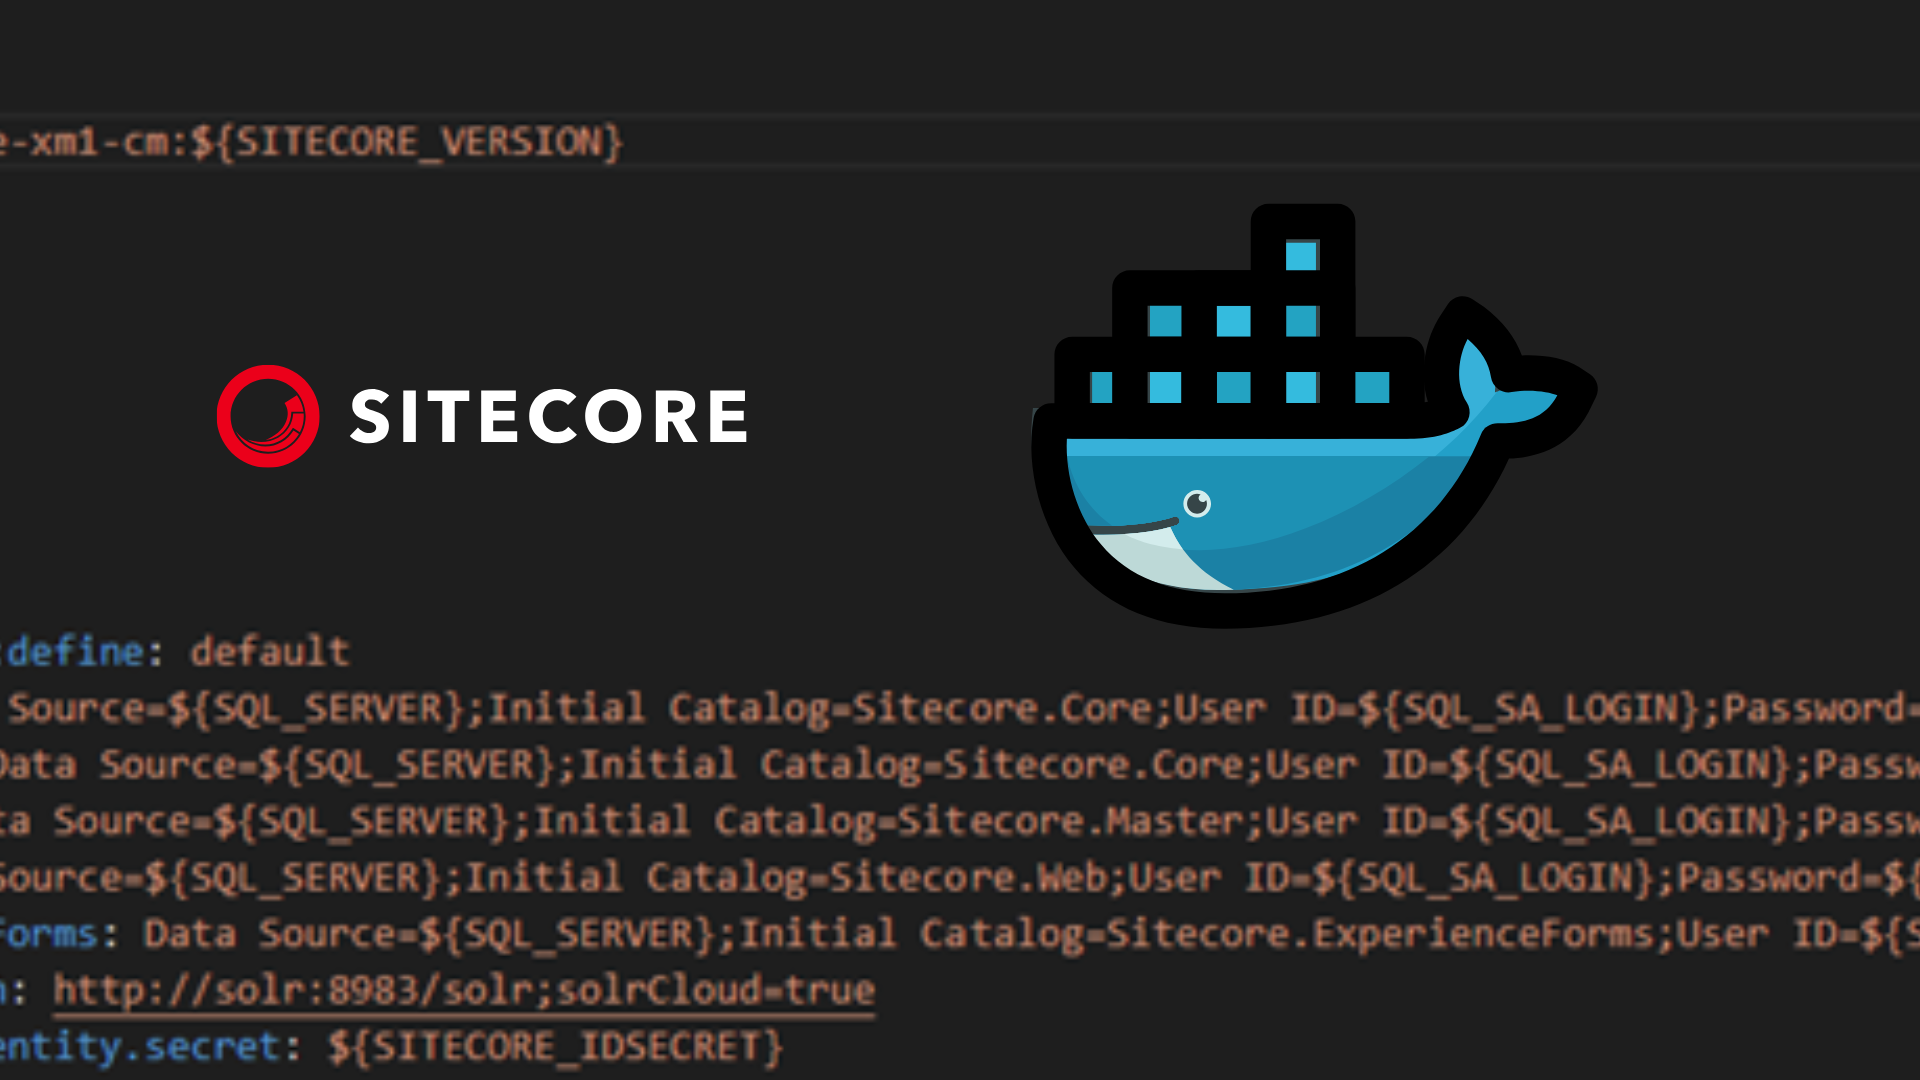Viewport: 1920px width, 1080px height.
Task: Click the middle container in whale's second row
Action: 1233,322
